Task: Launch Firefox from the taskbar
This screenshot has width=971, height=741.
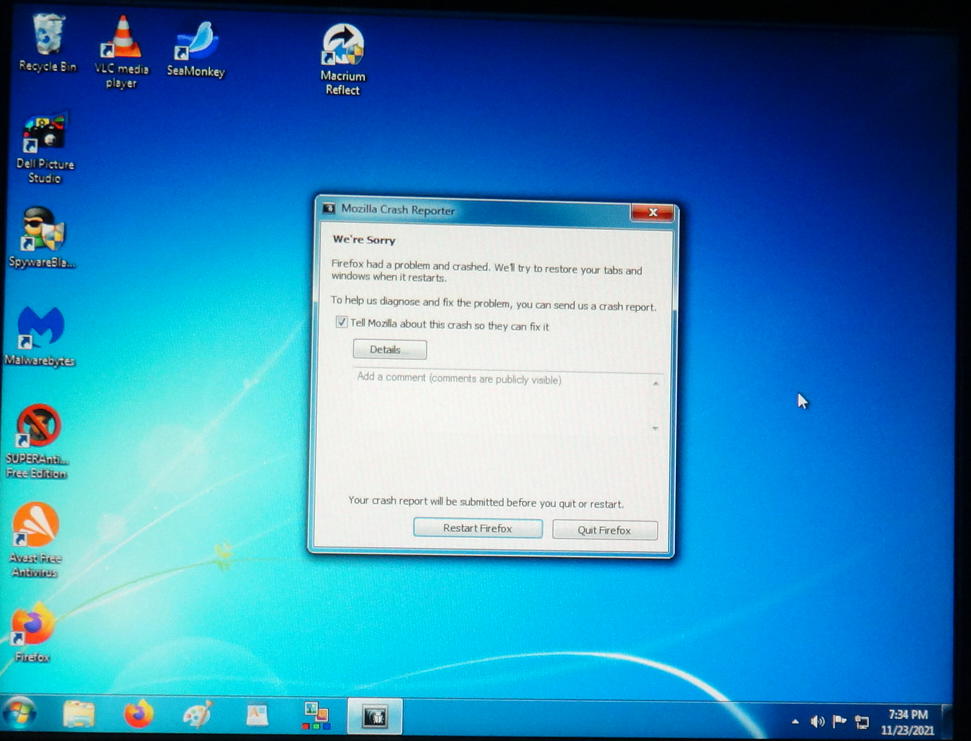Action: pyautogui.click(x=139, y=715)
